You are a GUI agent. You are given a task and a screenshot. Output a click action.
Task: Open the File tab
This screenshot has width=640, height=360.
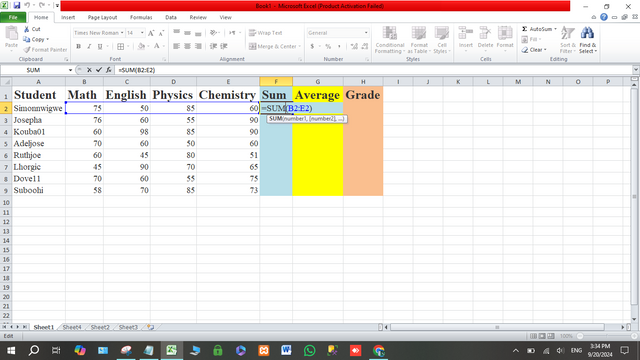(x=13, y=17)
